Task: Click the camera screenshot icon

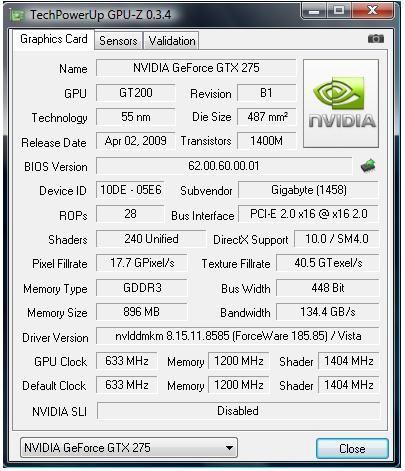Action: pyautogui.click(x=376, y=39)
